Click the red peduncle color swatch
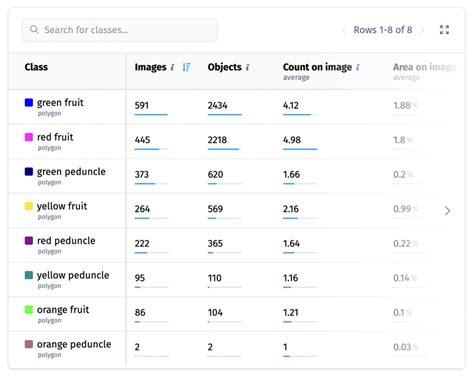474x379 pixels. point(29,240)
